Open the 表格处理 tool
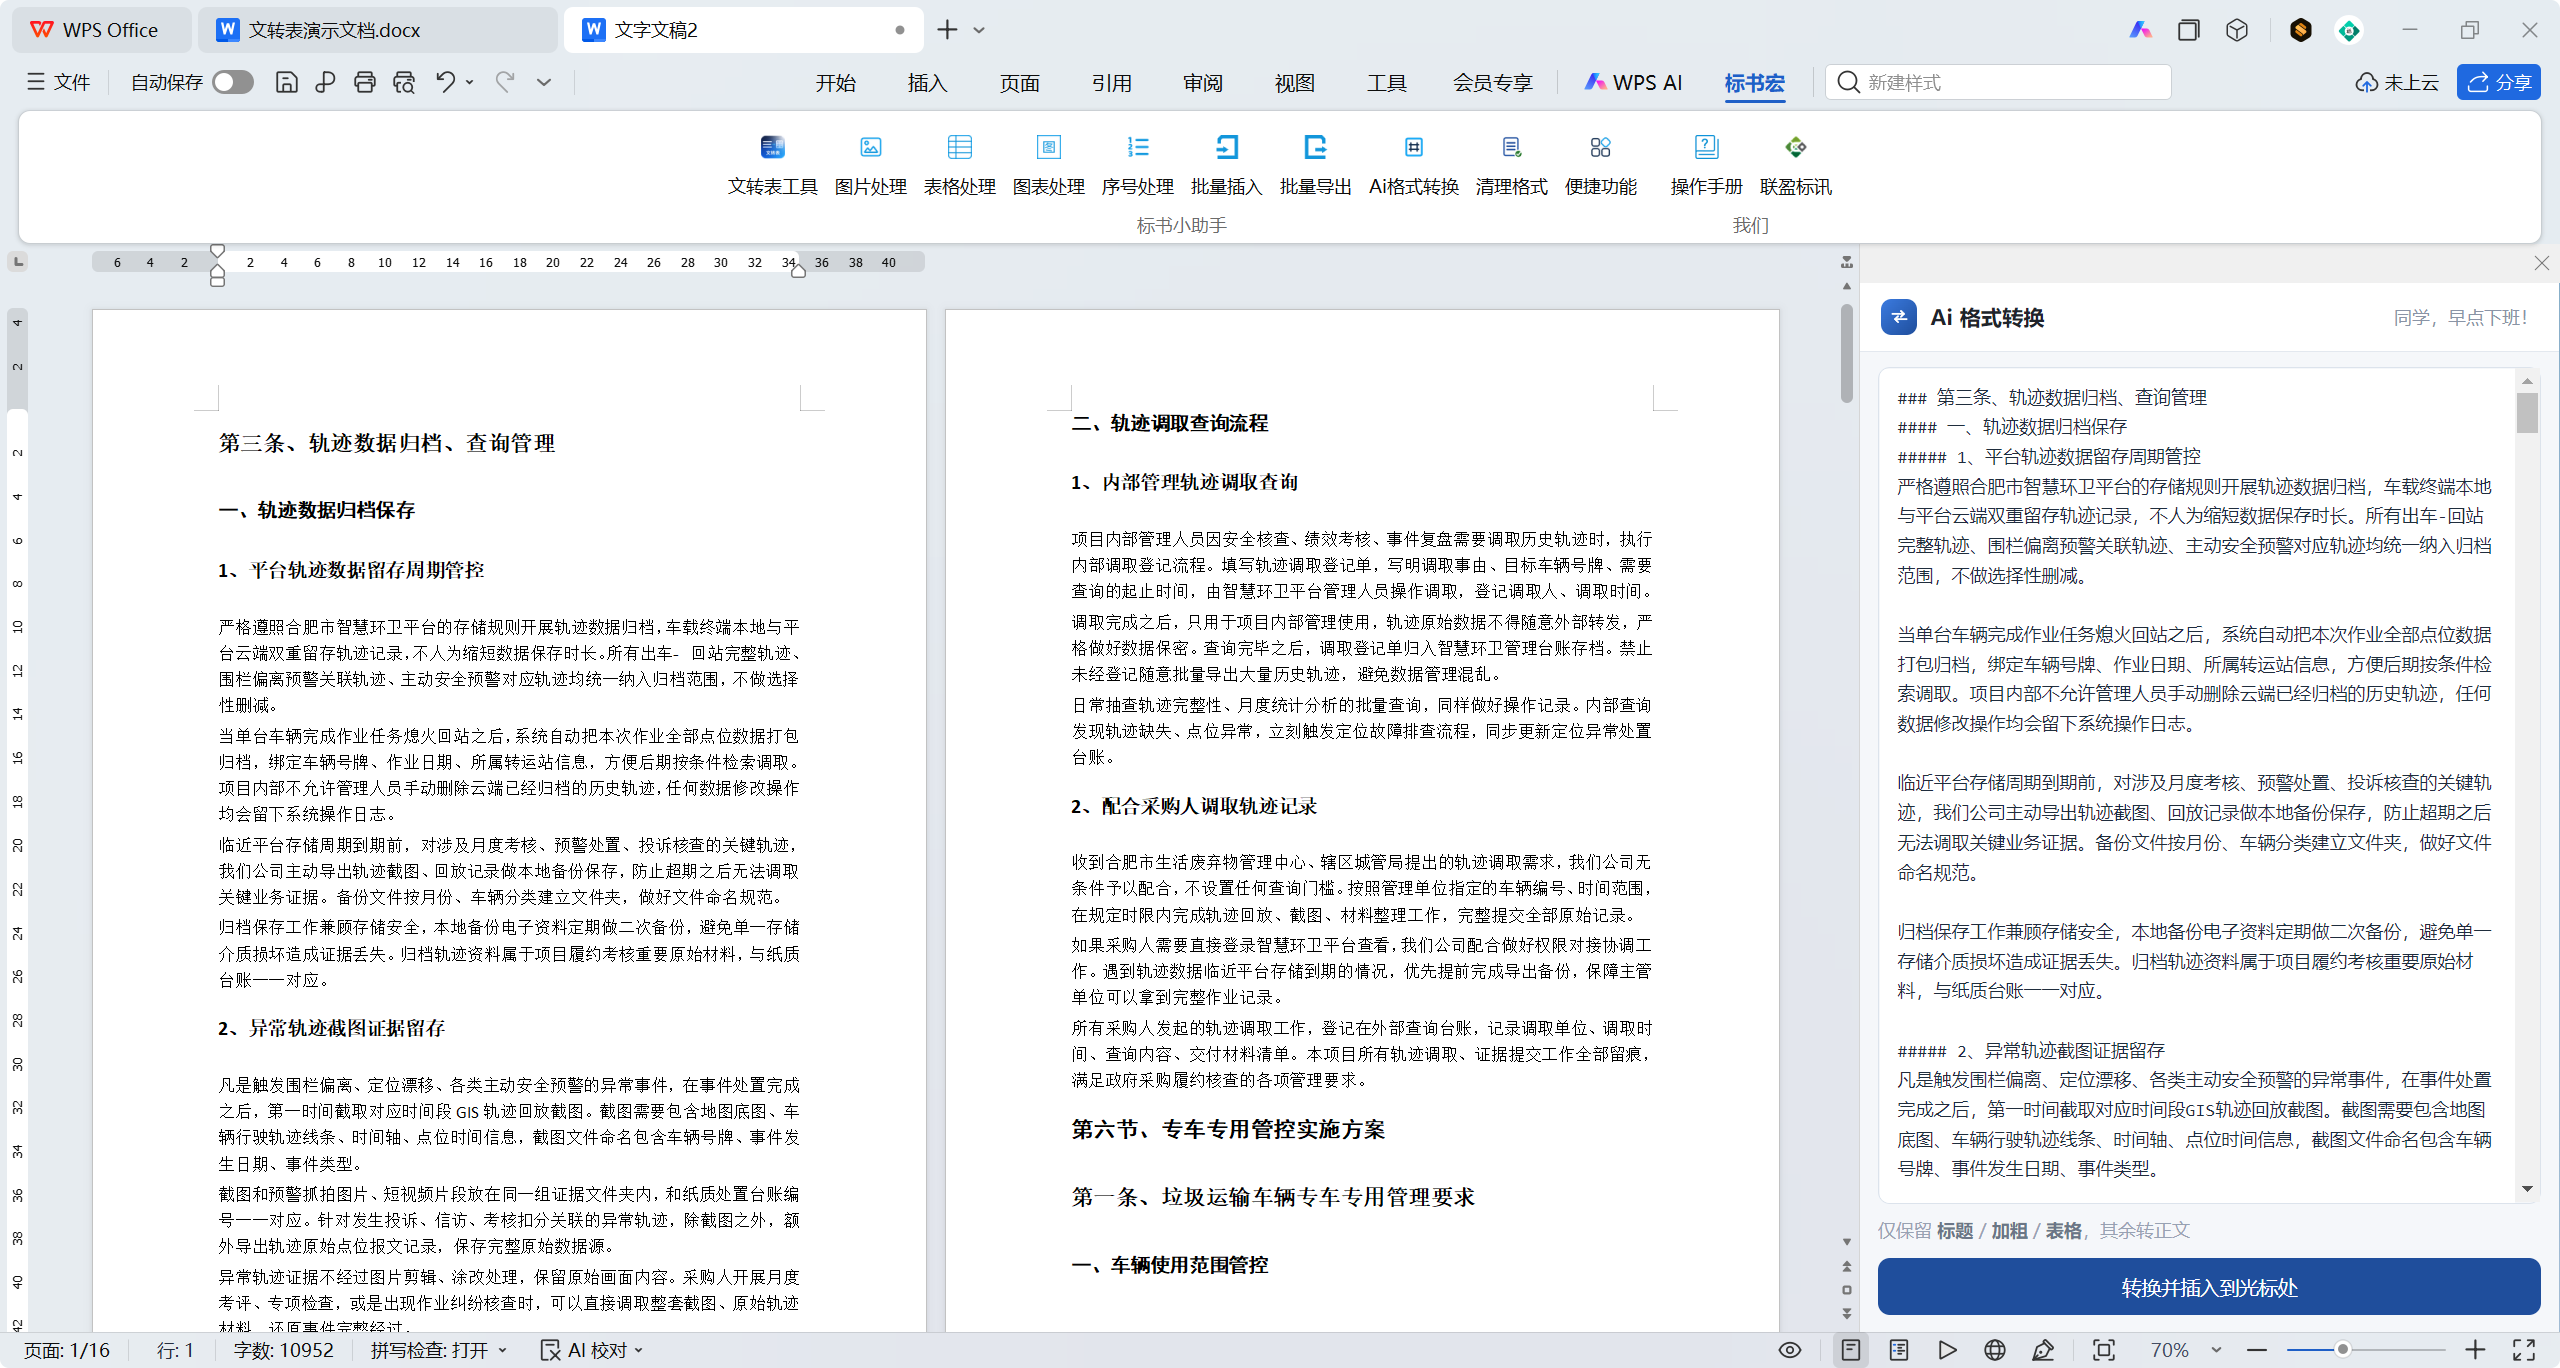Viewport: 2560px width, 1368px height. pyautogui.click(x=959, y=165)
